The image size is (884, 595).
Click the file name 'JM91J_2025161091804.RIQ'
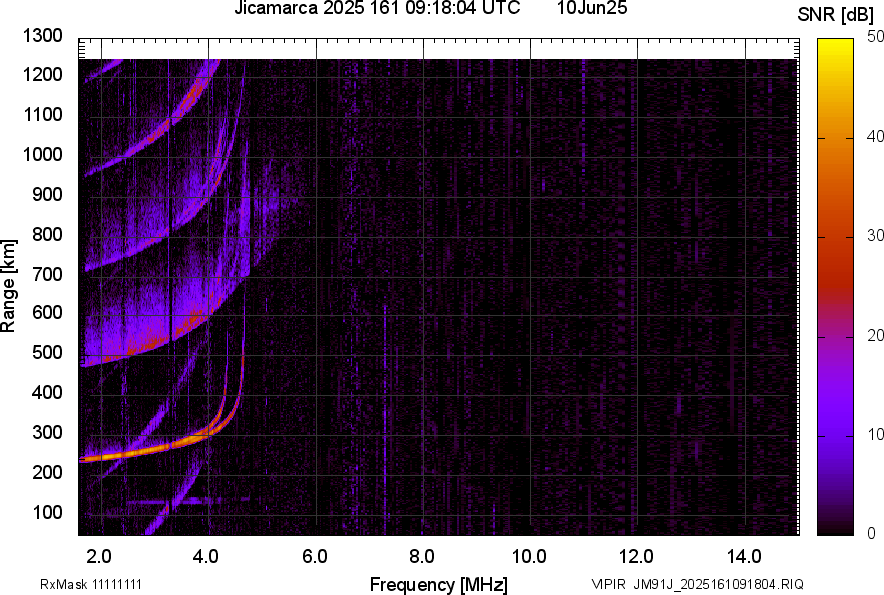718,584
